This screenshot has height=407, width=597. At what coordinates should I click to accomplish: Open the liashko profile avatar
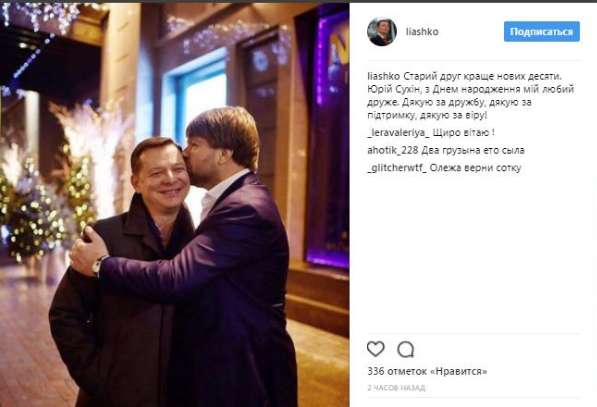(382, 32)
